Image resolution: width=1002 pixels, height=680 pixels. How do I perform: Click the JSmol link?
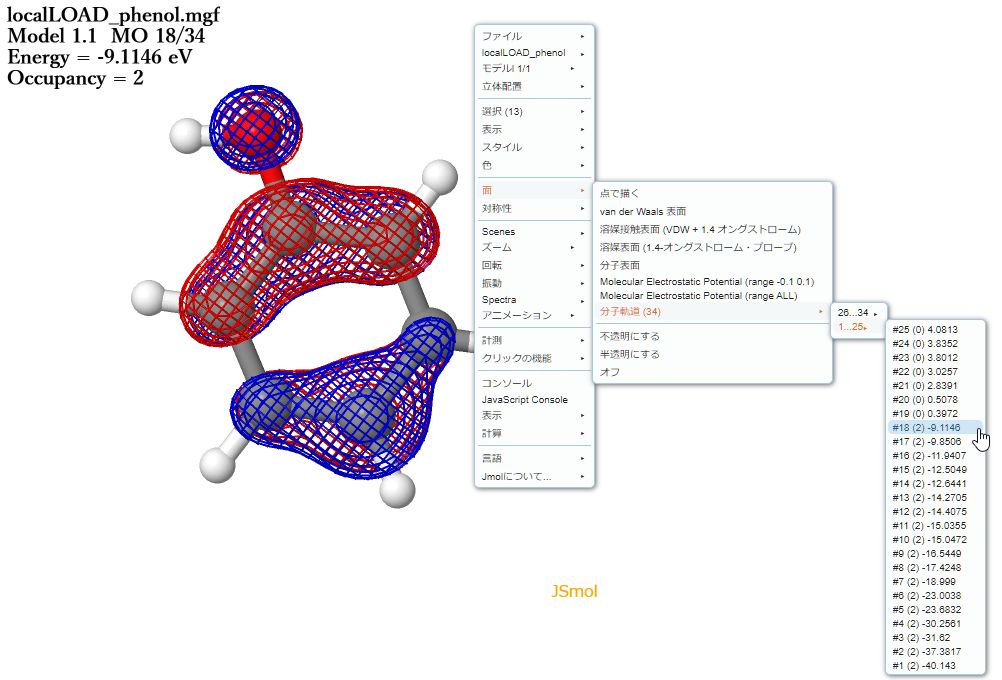[x=576, y=591]
